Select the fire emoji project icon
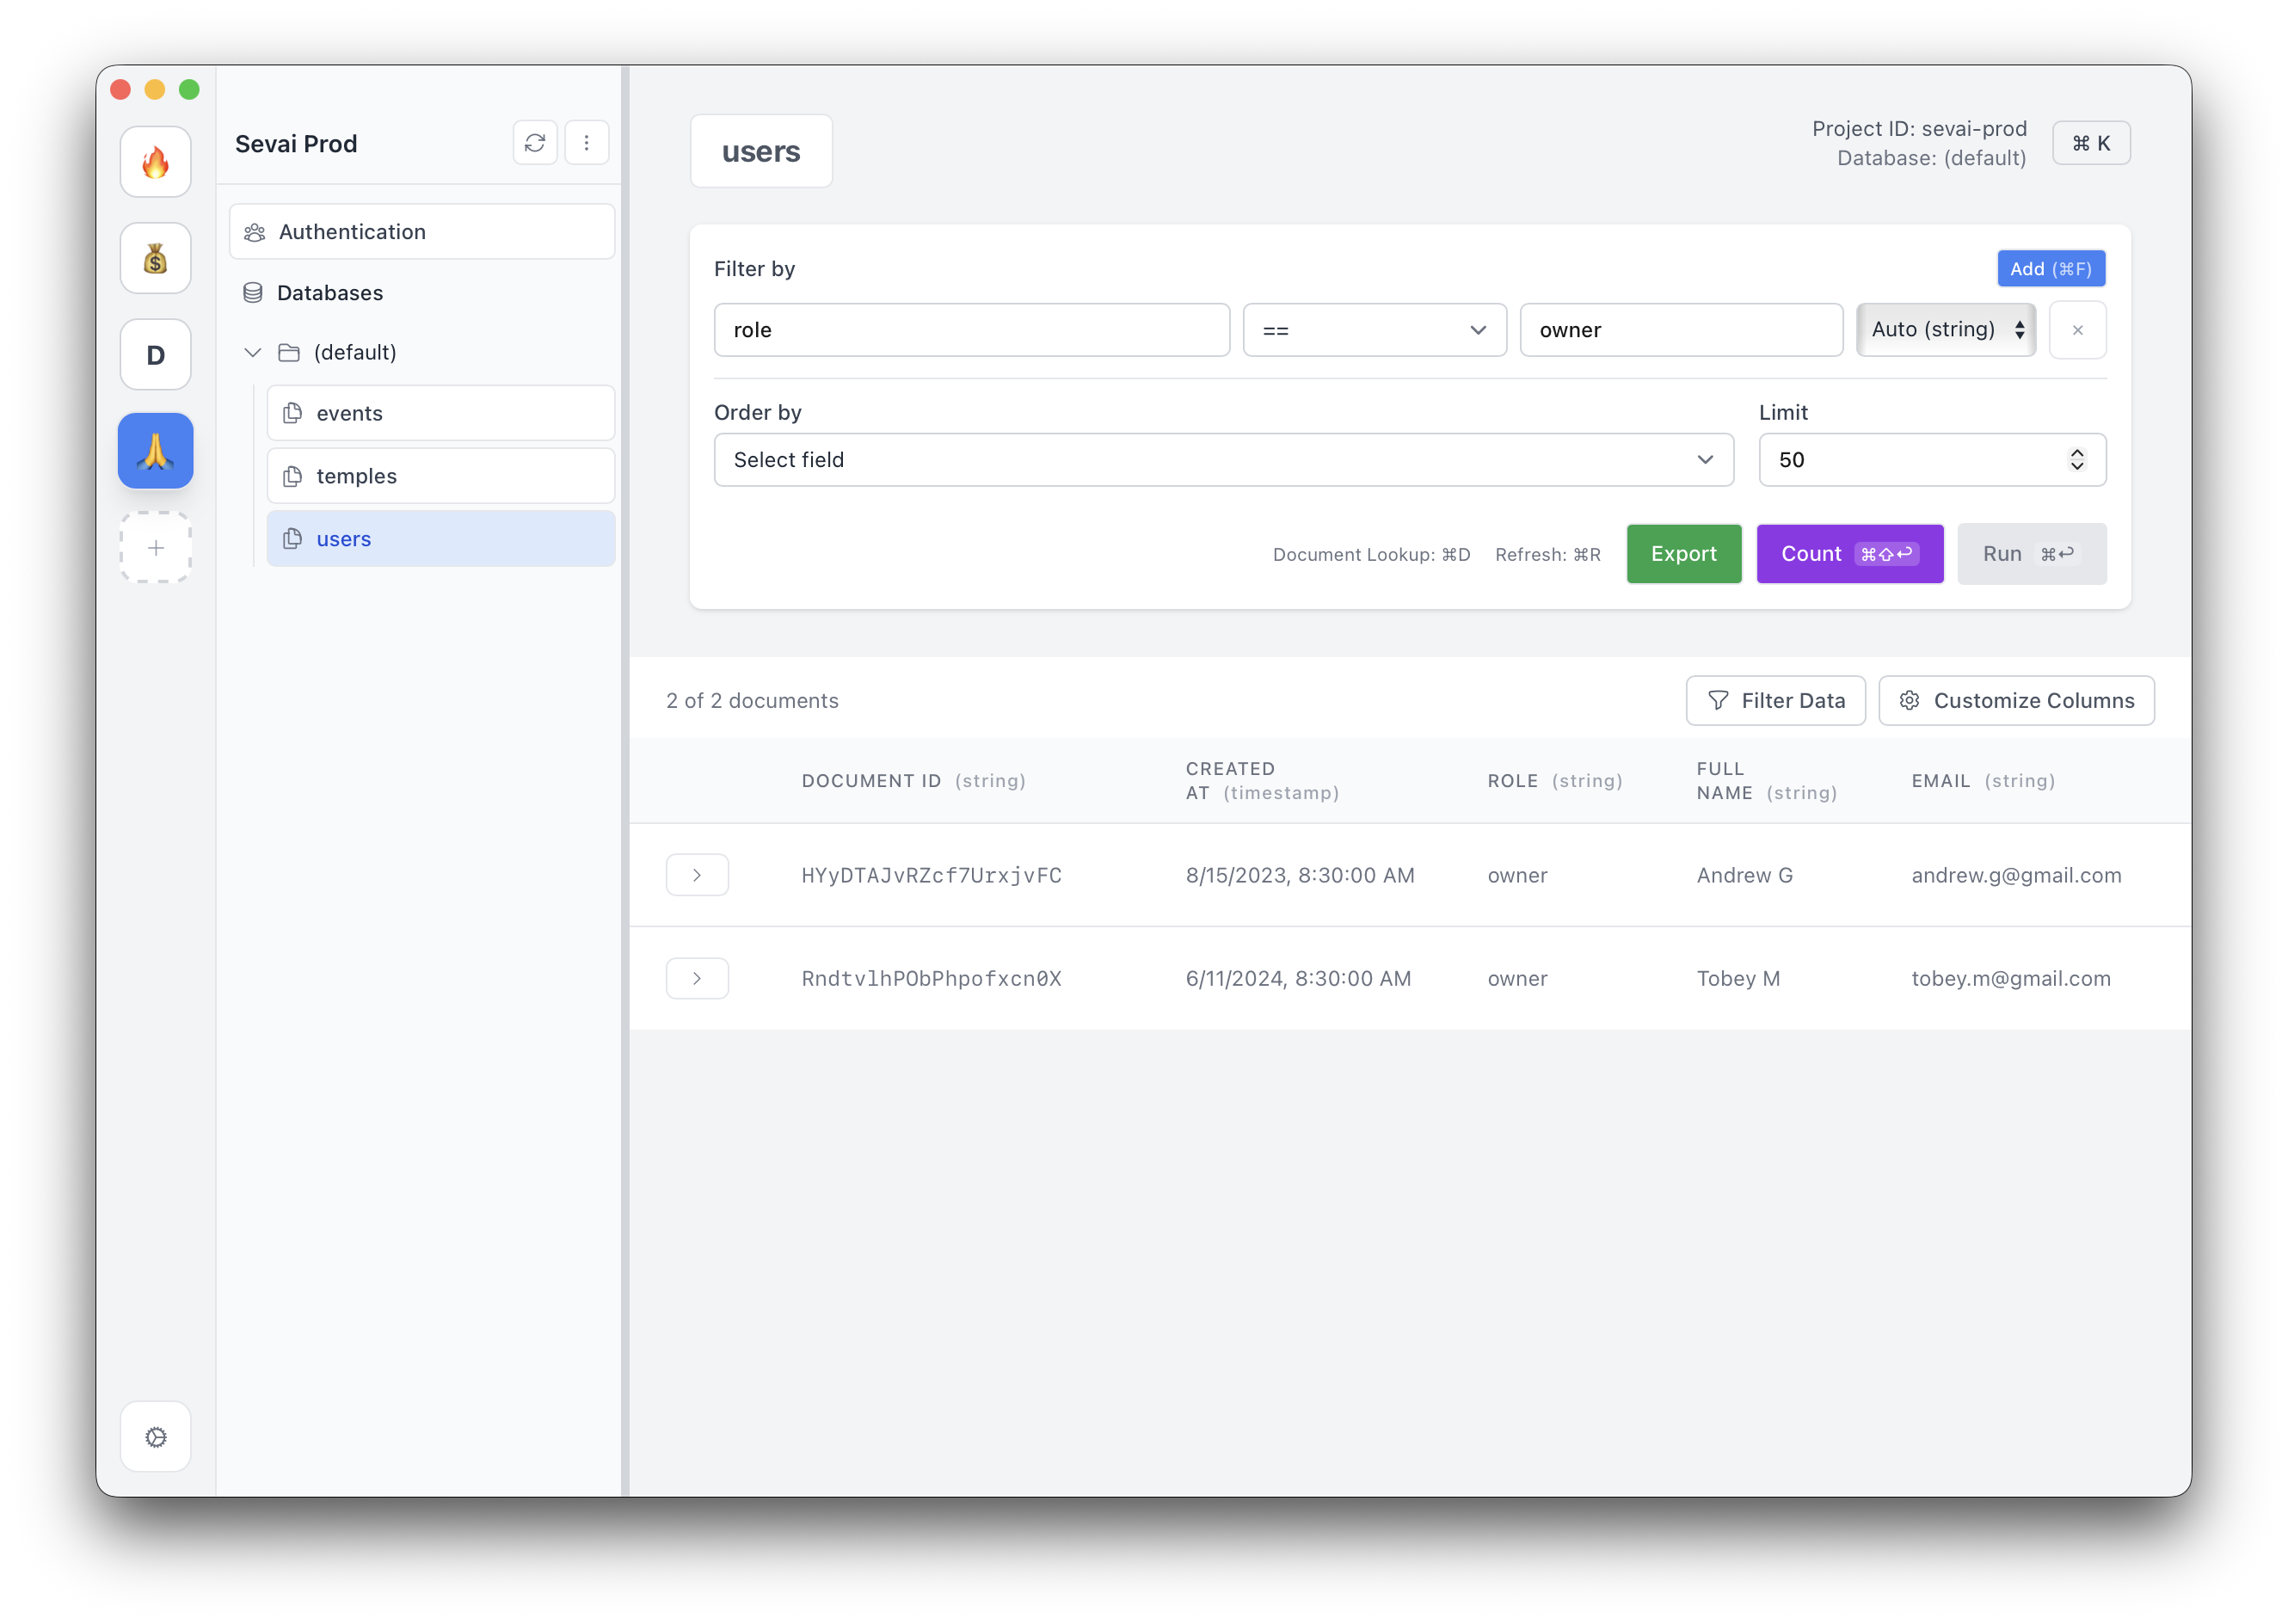 click(155, 161)
